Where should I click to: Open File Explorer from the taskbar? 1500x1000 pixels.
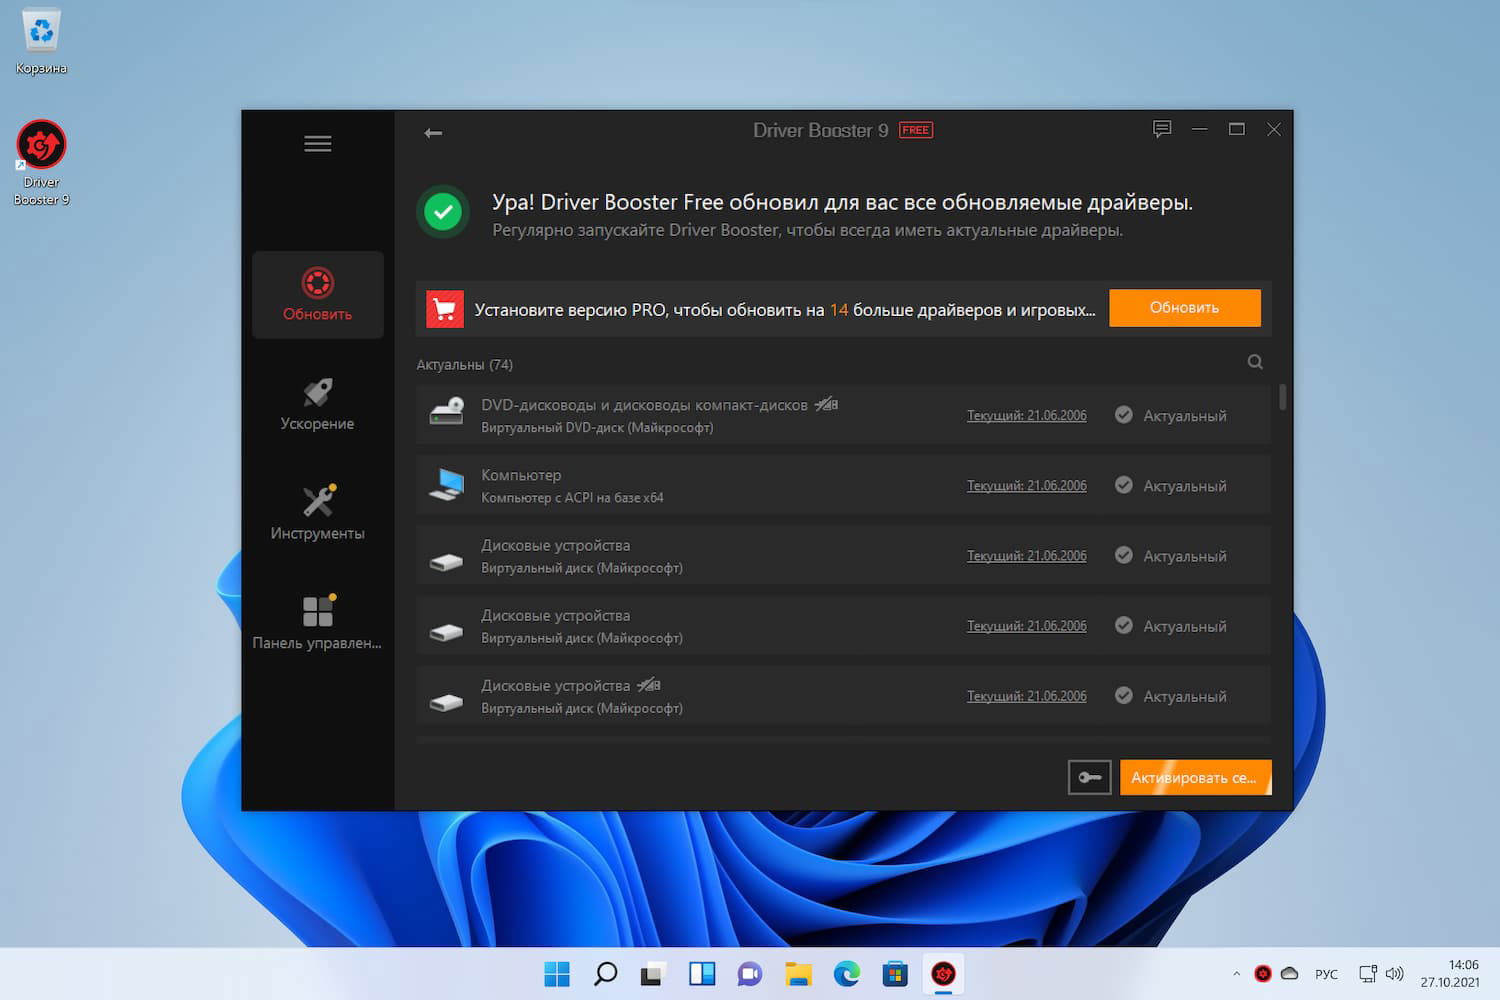[798, 974]
